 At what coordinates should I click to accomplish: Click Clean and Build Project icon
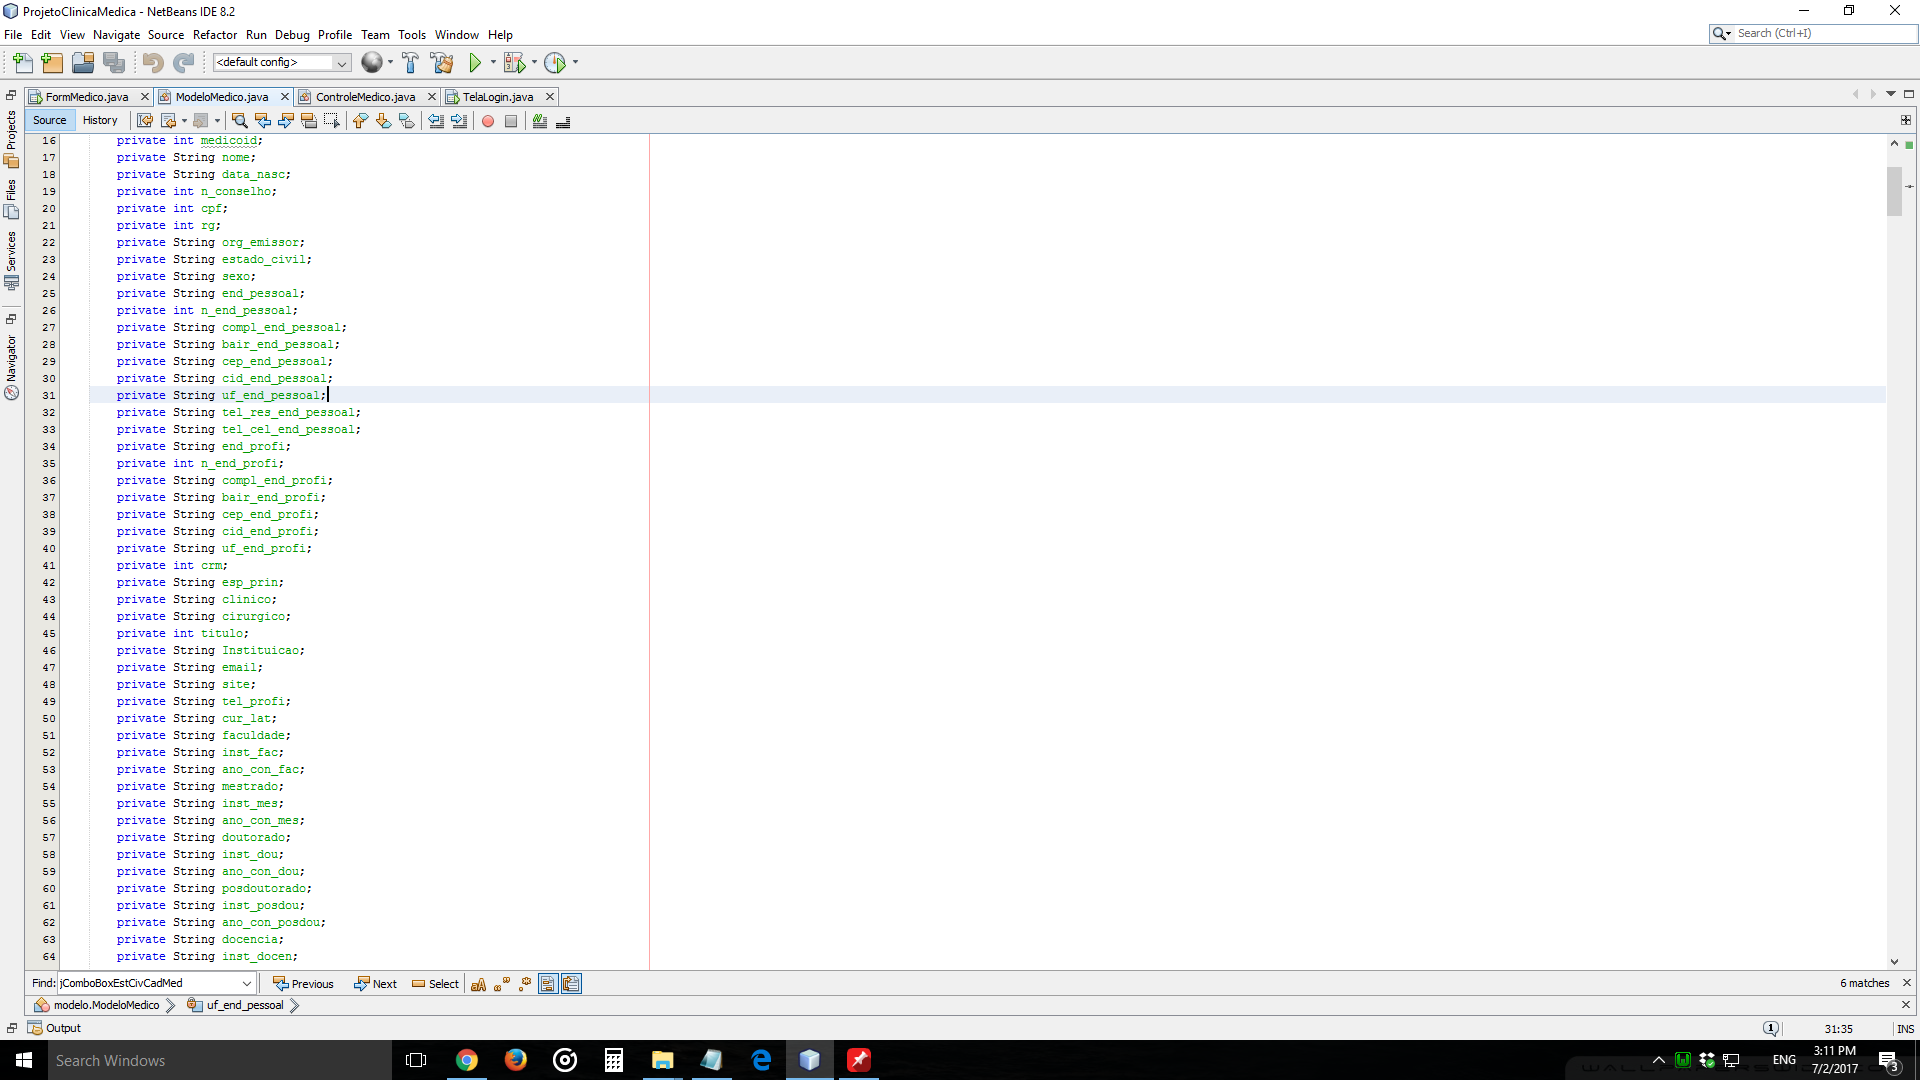(x=441, y=63)
